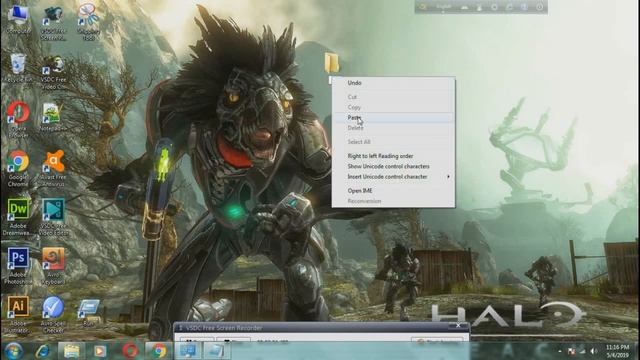Select the Adobe Photoshop desktop icon
The image size is (640, 360).
coord(18,265)
